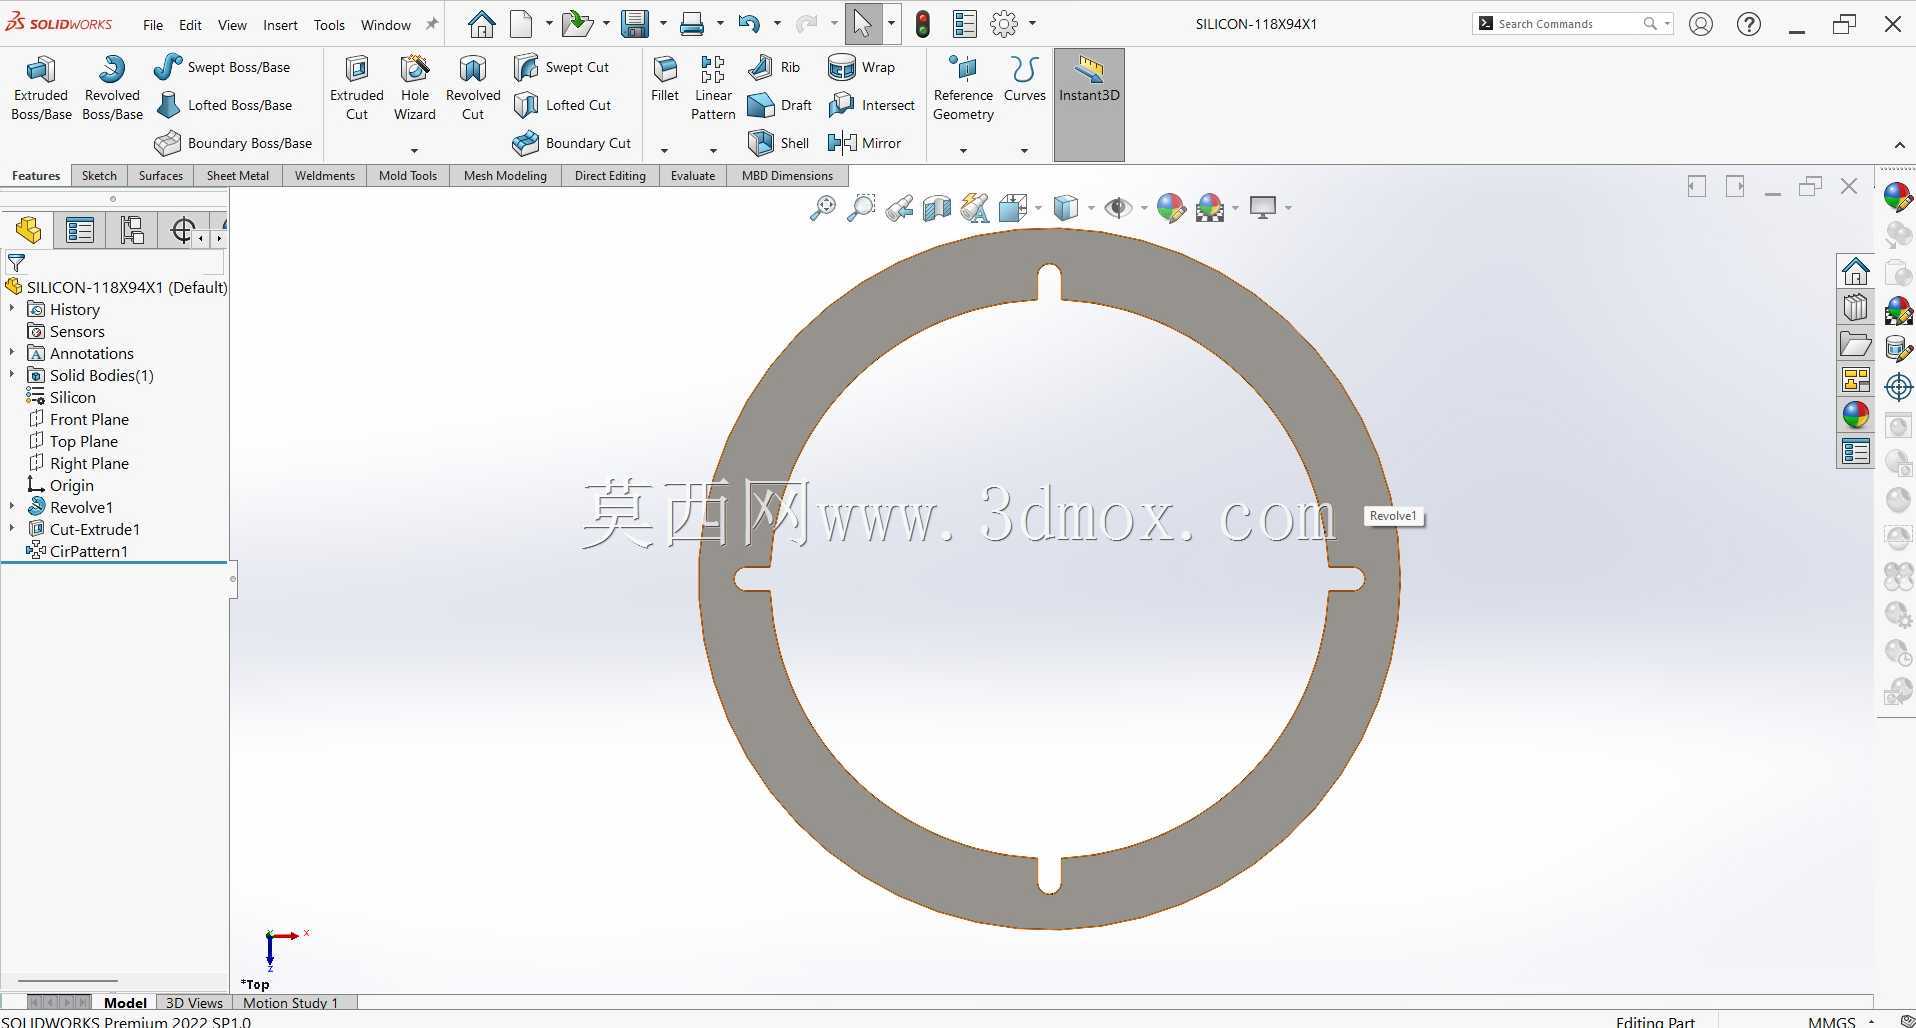Click the Zoom to Fit icon
Screen dimensions: 1916x1028
pyautogui.click(x=823, y=208)
